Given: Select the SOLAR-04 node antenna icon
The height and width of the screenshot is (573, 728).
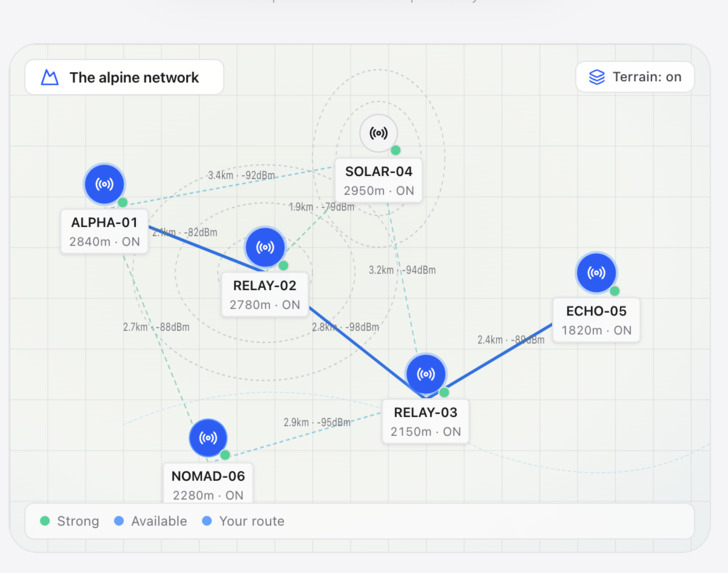Looking at the screenshot, I should (379, 133).
